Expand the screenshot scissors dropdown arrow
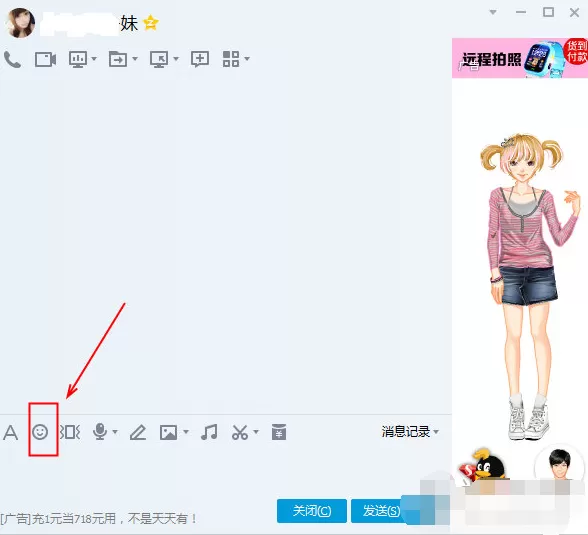Screen dimensions: 588x535 [x=256, y=432]
